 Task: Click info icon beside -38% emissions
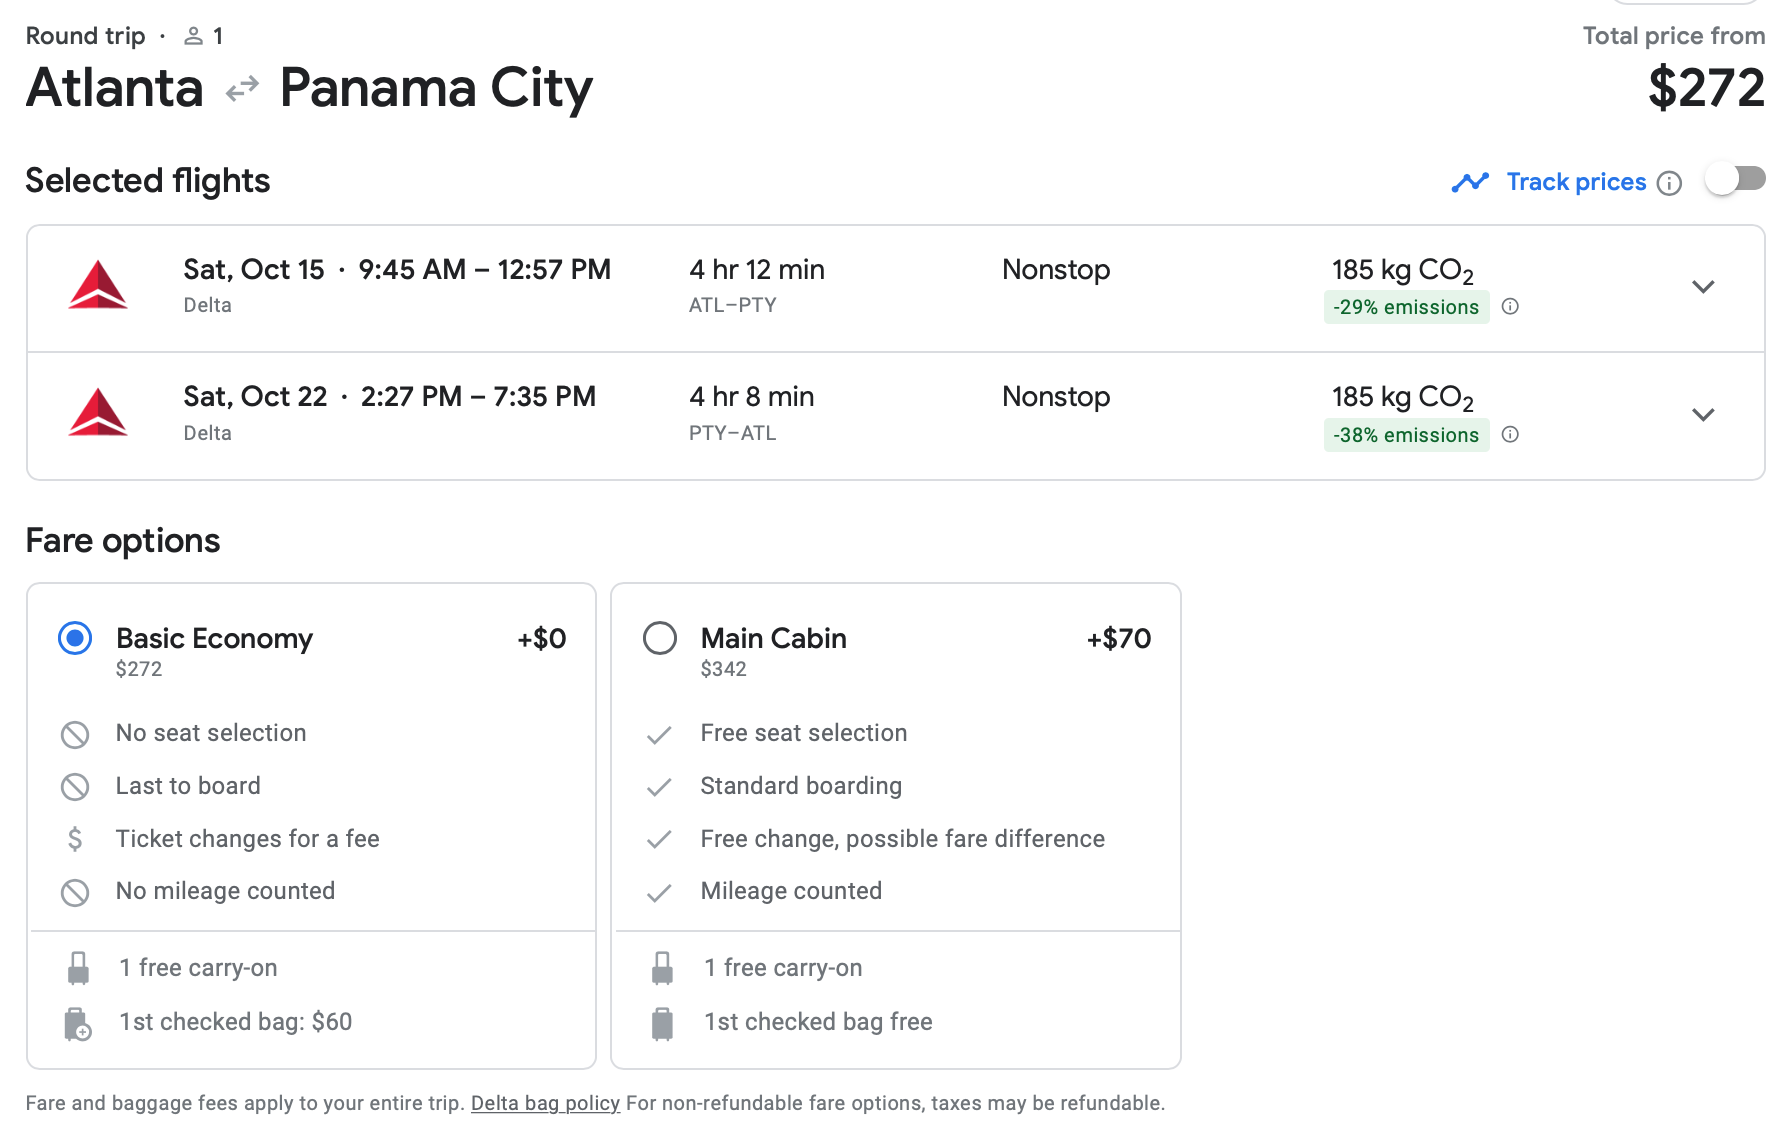pos(1510,434)
